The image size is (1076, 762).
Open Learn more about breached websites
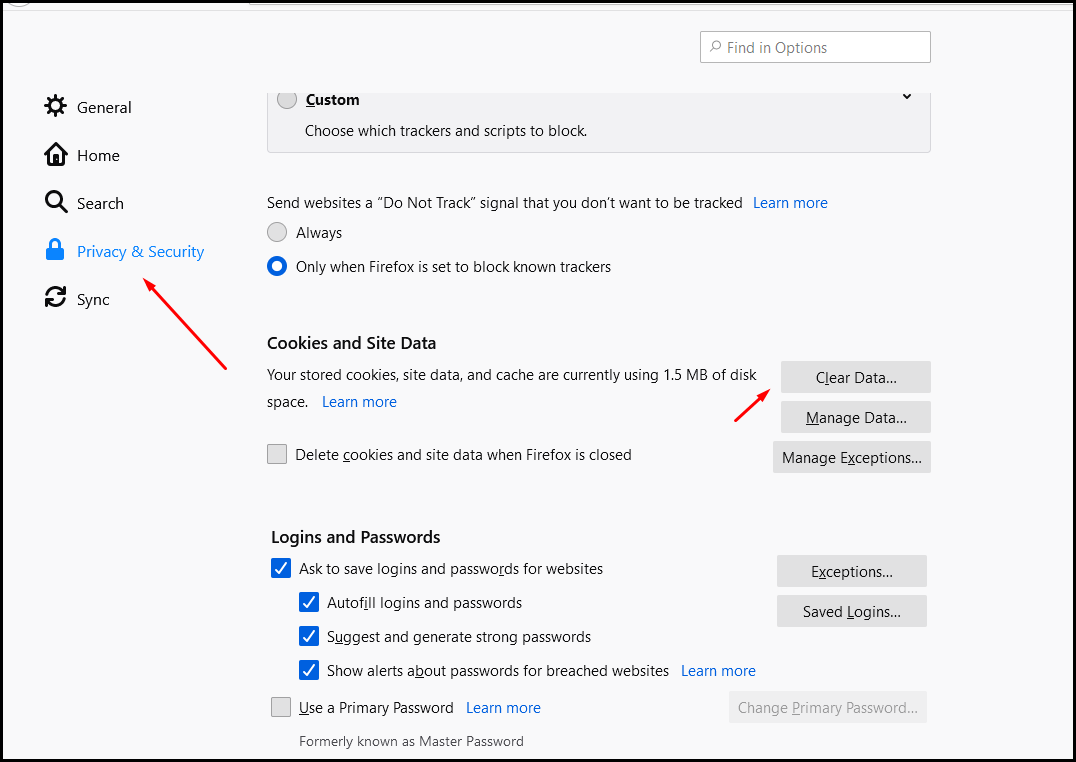click(718, 671)
